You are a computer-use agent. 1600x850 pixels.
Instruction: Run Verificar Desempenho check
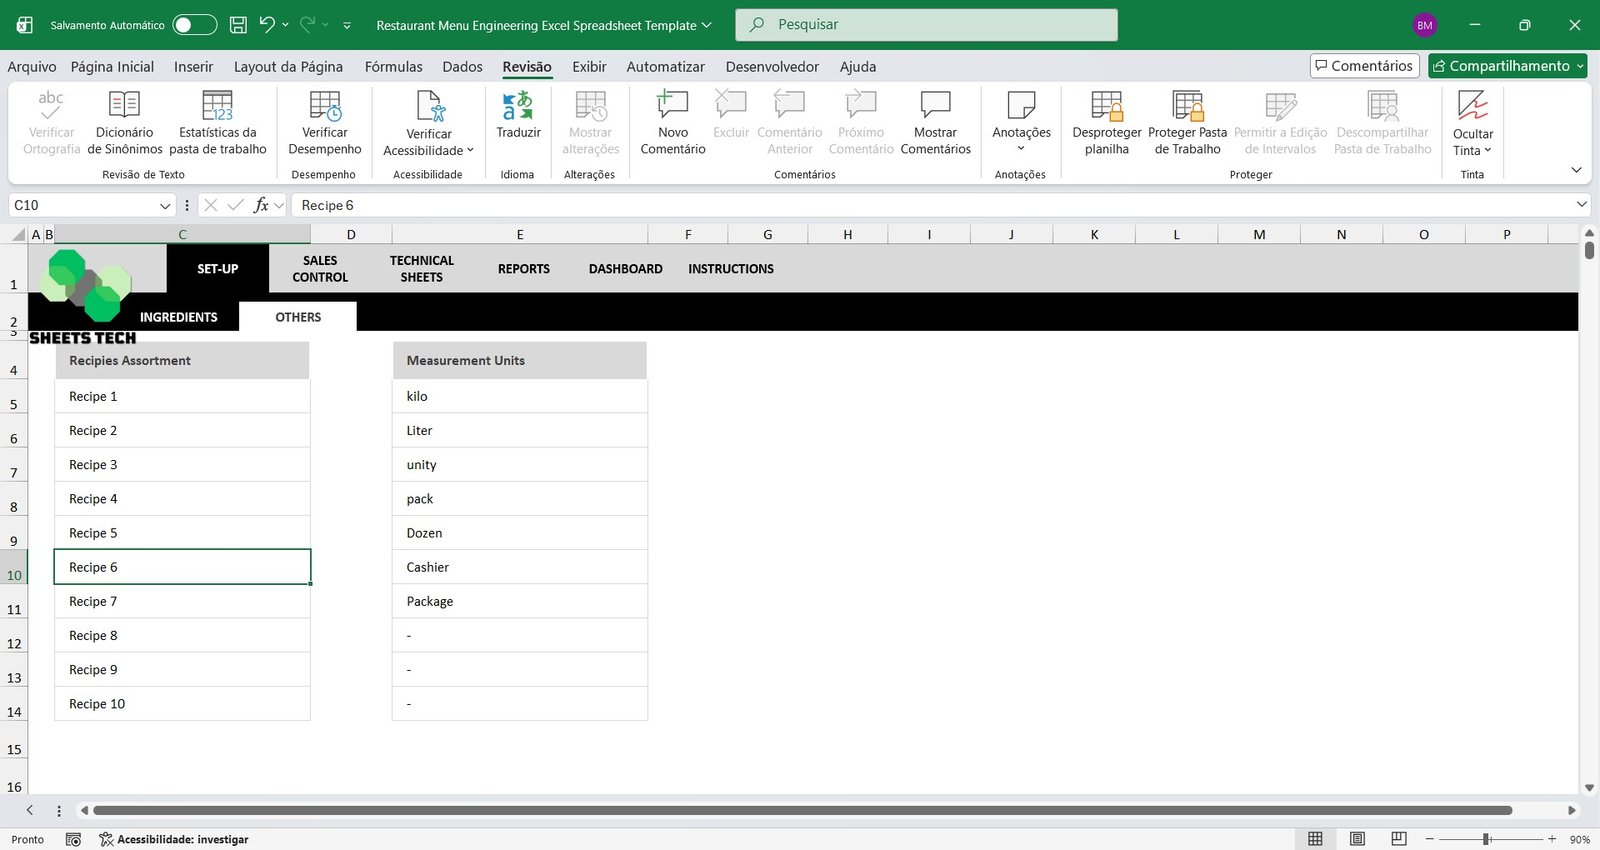point(324,106)
